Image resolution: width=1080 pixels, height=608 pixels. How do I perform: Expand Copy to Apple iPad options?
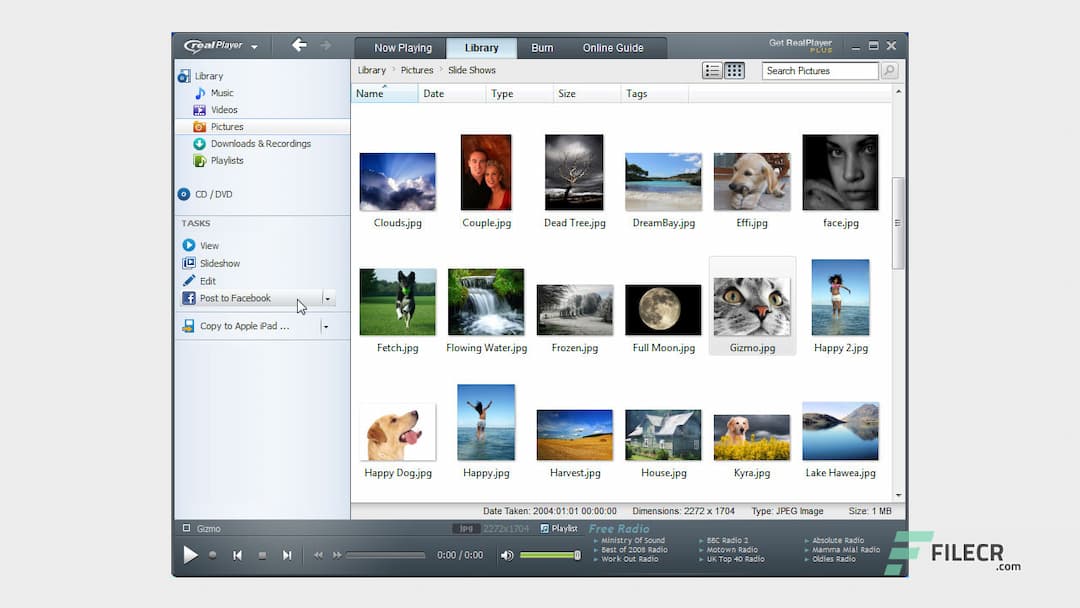pos(327,326)
